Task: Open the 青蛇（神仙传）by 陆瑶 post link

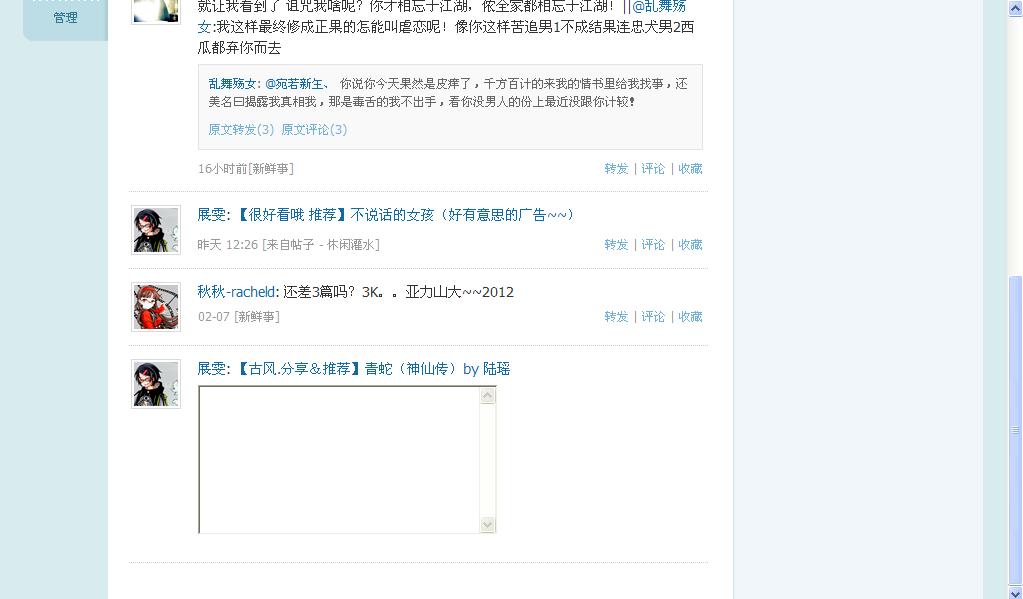Action: tap(371, 369)
